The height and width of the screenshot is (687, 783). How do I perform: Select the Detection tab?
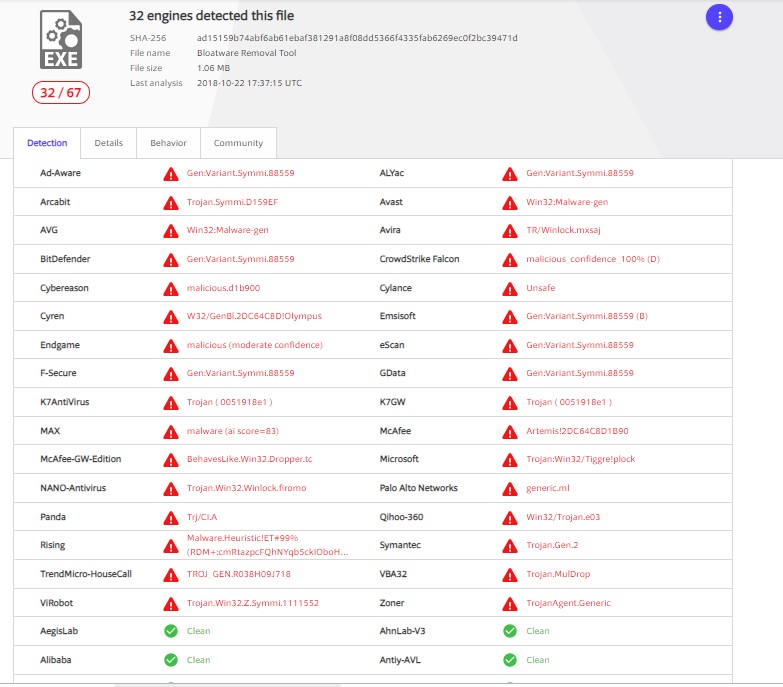pos(47,143)
